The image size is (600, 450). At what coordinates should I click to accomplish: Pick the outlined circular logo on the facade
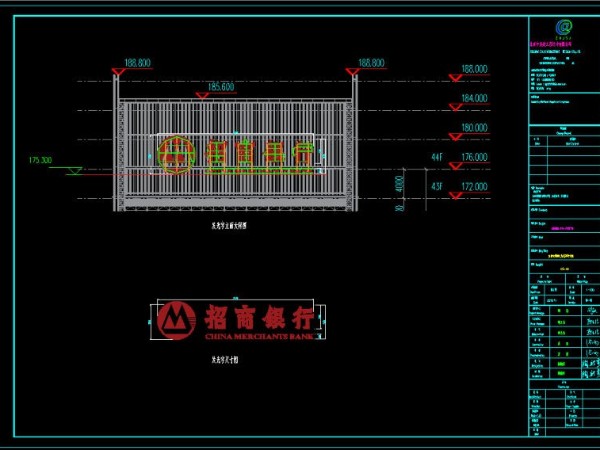[x=176, y=155]
